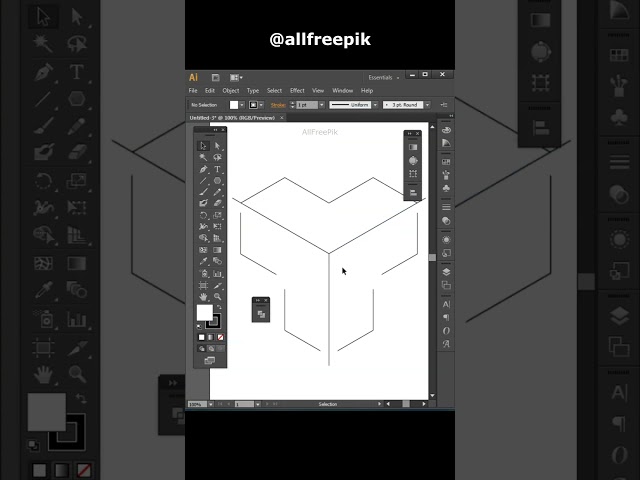Screen dimensions: 640x480
Task: Select the Gradient tool in tools panel
Action: [218, 250]
